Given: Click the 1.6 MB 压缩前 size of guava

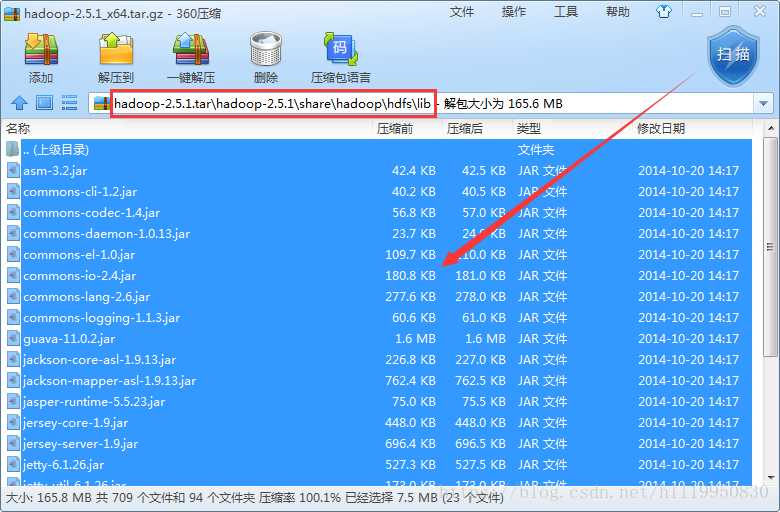Looking at the screenshot, I should 415,338.
